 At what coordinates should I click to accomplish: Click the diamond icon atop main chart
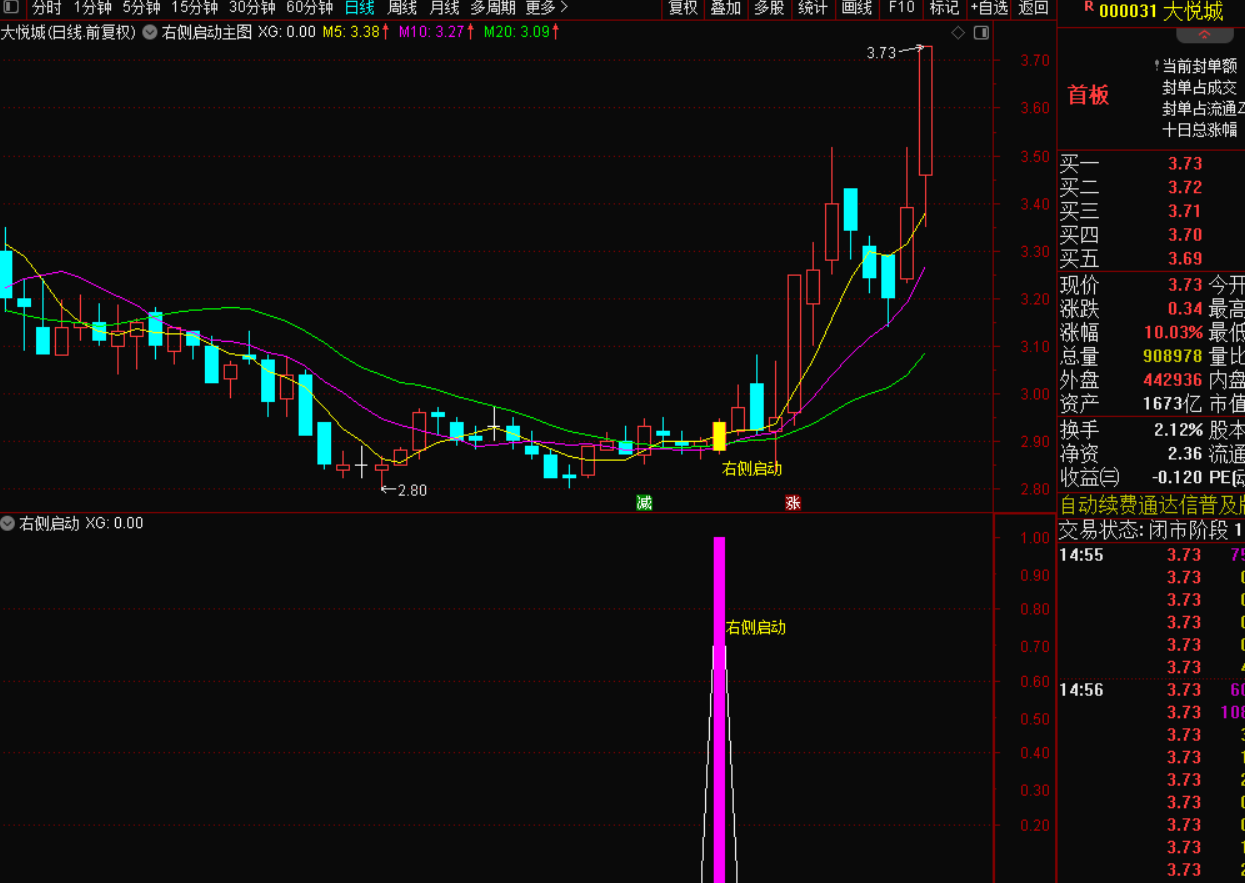point(958,33)
